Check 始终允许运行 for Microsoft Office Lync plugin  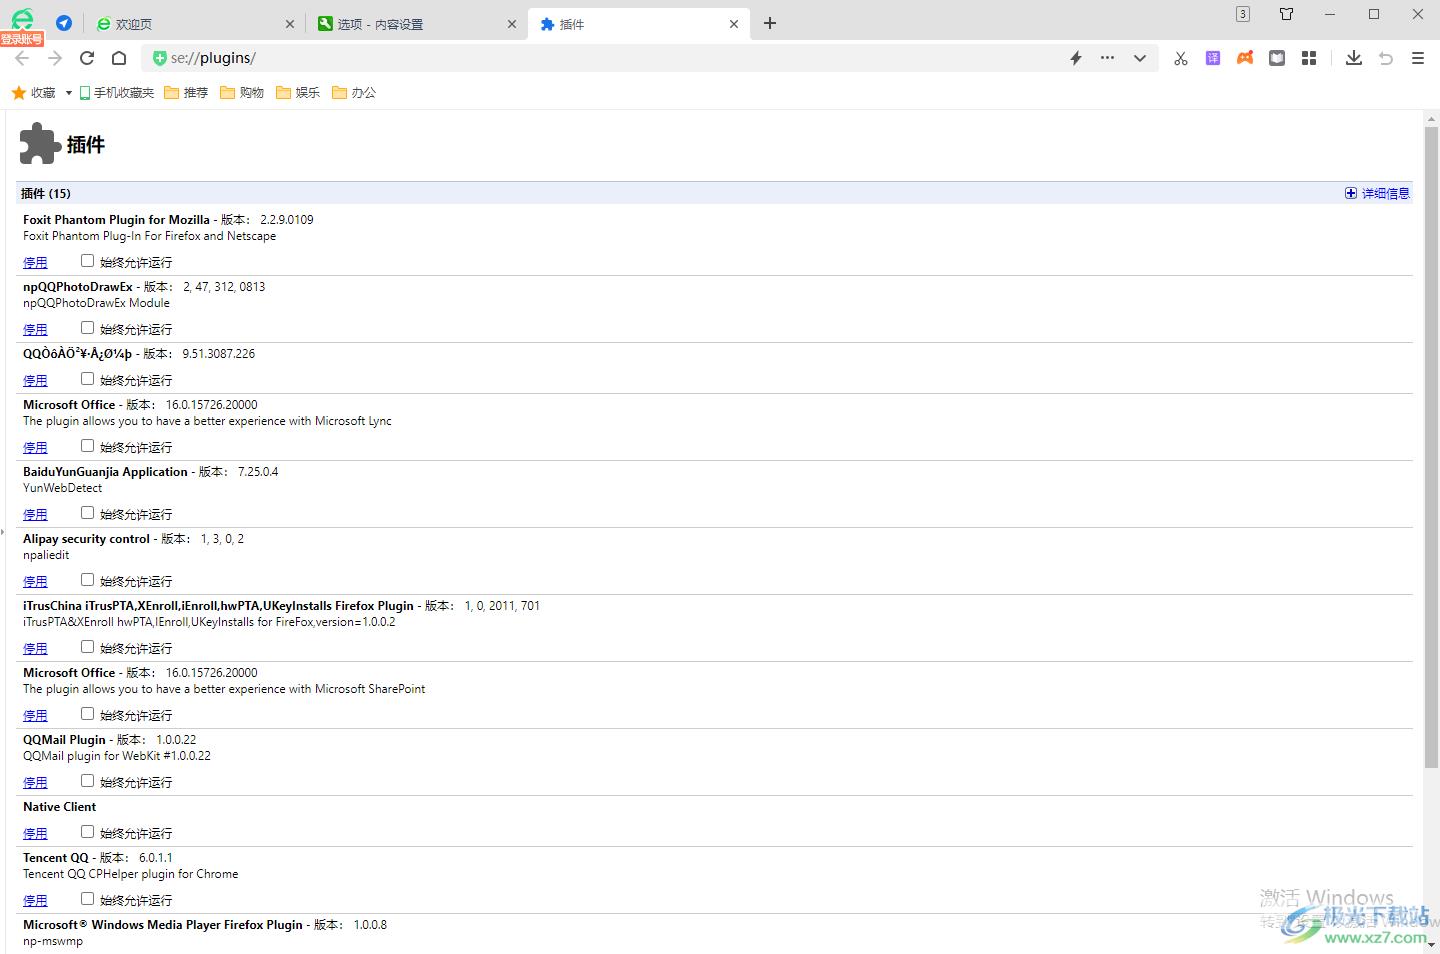pyautogui.click(x=87, y=446)
